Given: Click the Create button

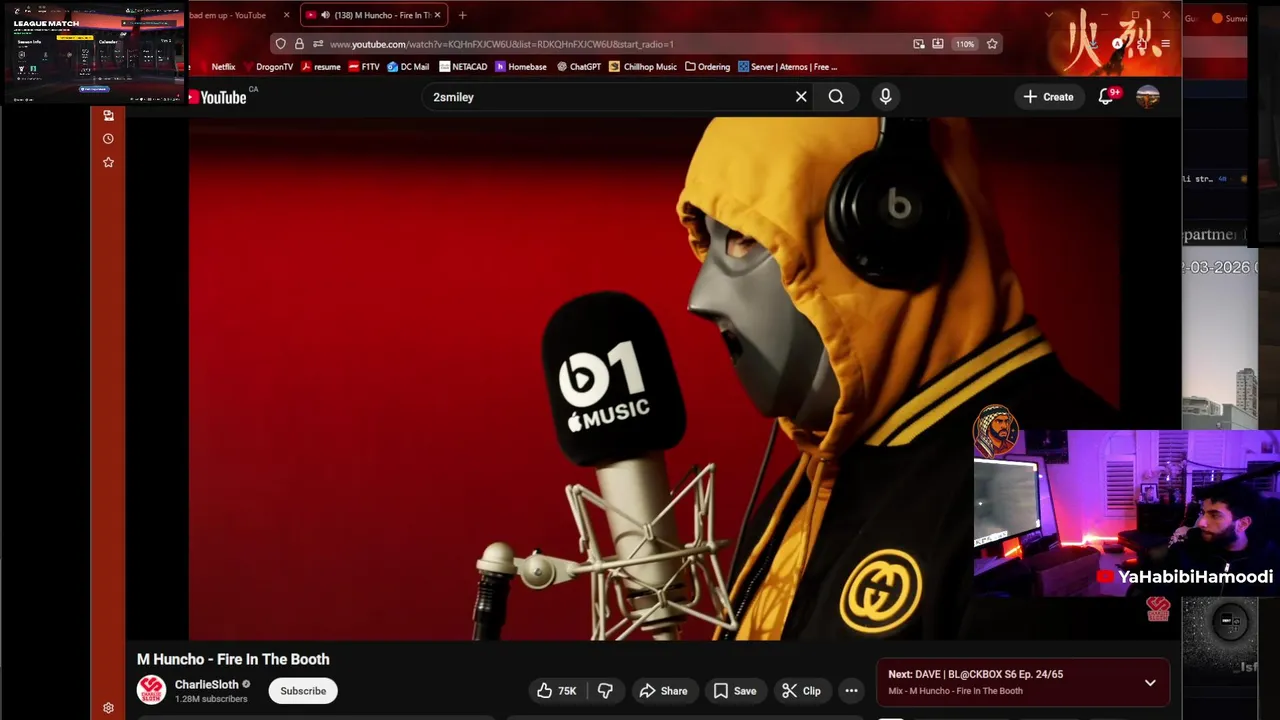Looking at the screenshot, I should click(x=1048, y=97).
